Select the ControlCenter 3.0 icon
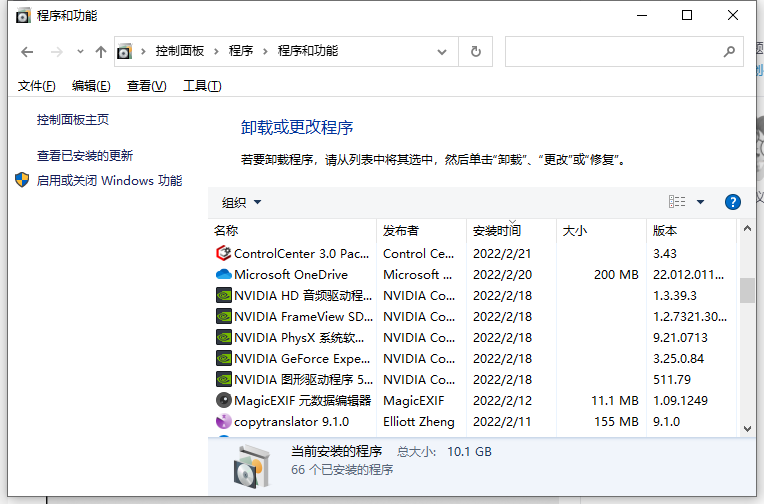This screenshot has width=764, height=504. pos(223,253)
